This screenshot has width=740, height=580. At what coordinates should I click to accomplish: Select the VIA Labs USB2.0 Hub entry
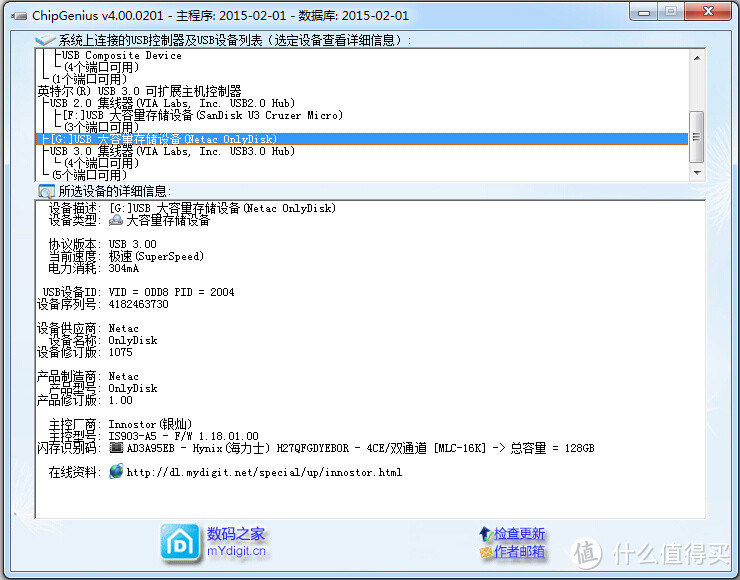pos(172,103)
